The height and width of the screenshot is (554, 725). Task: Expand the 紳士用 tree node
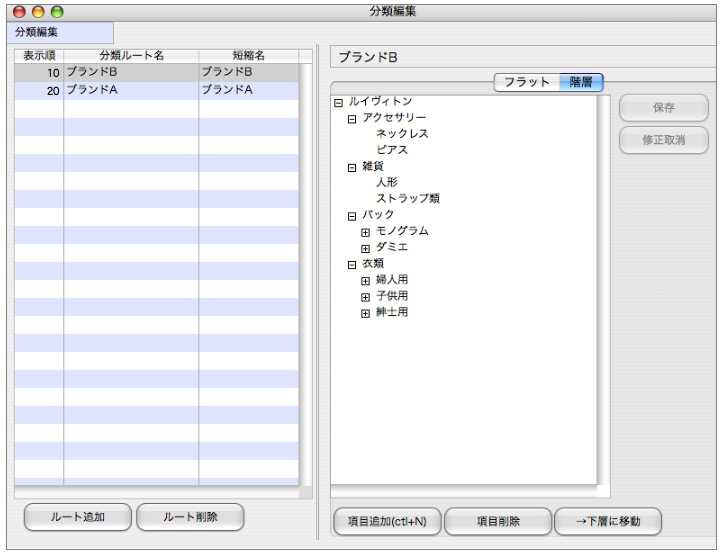pos(365,313)
